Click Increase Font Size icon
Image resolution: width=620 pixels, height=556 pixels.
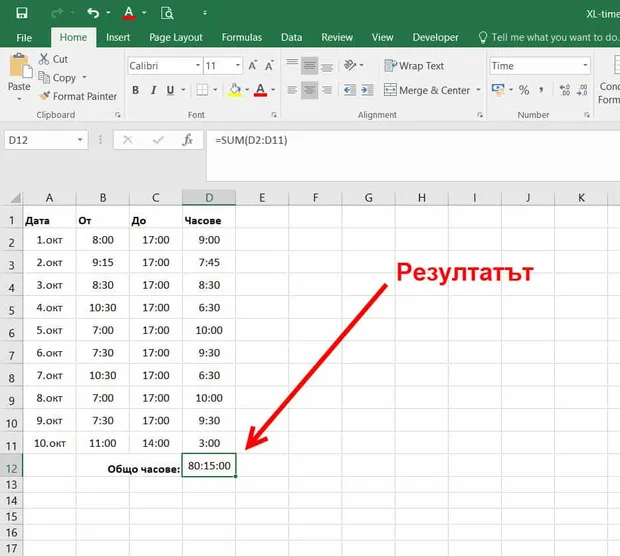click(x=252, y=66)
